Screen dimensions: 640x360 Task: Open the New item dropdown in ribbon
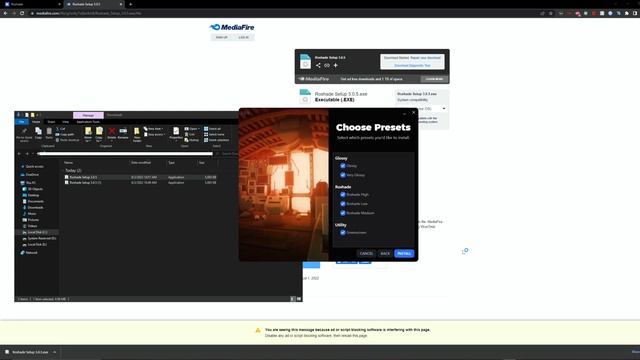(154, 129)
